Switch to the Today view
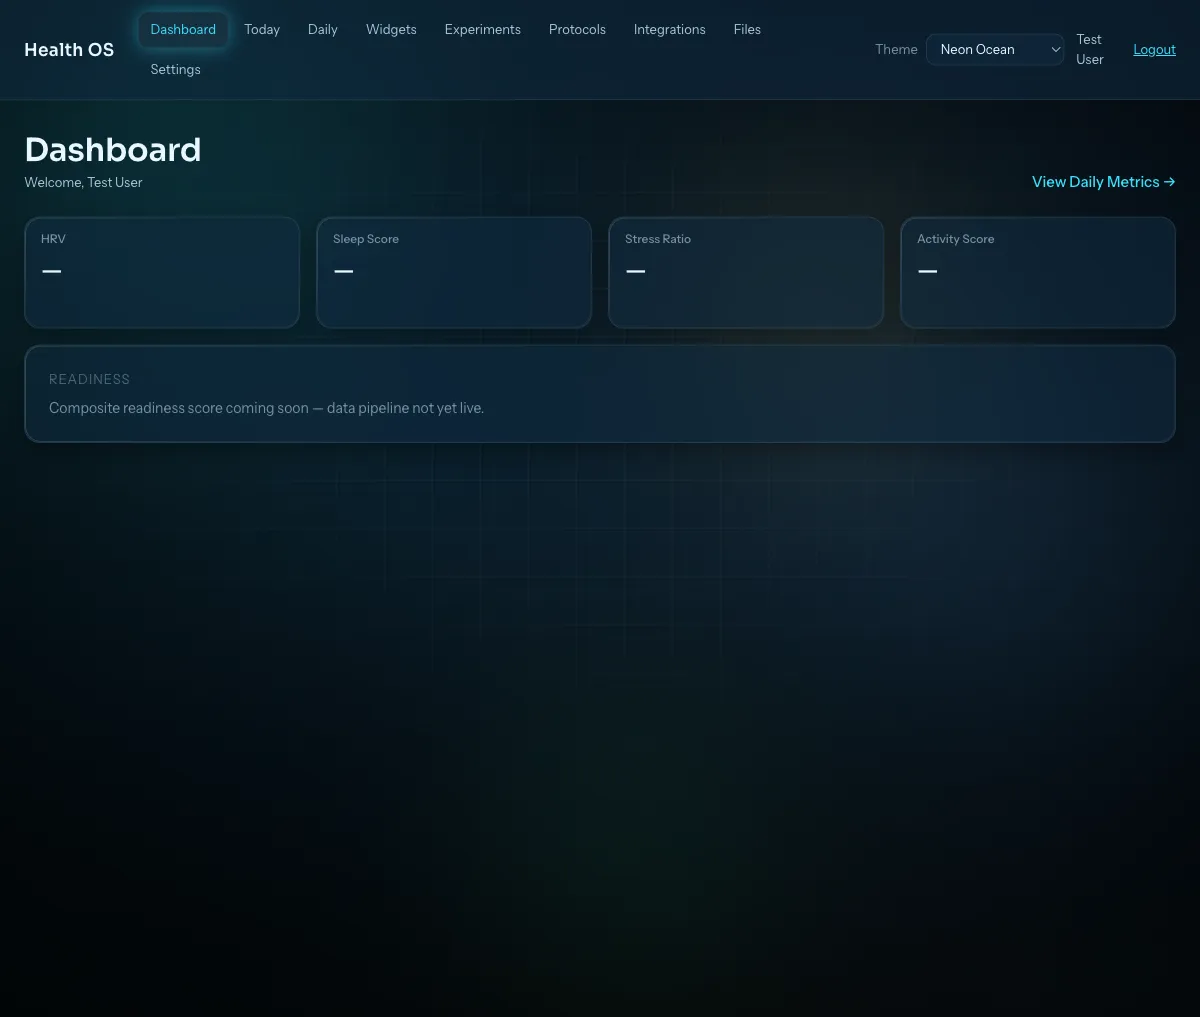 [261, 29]
